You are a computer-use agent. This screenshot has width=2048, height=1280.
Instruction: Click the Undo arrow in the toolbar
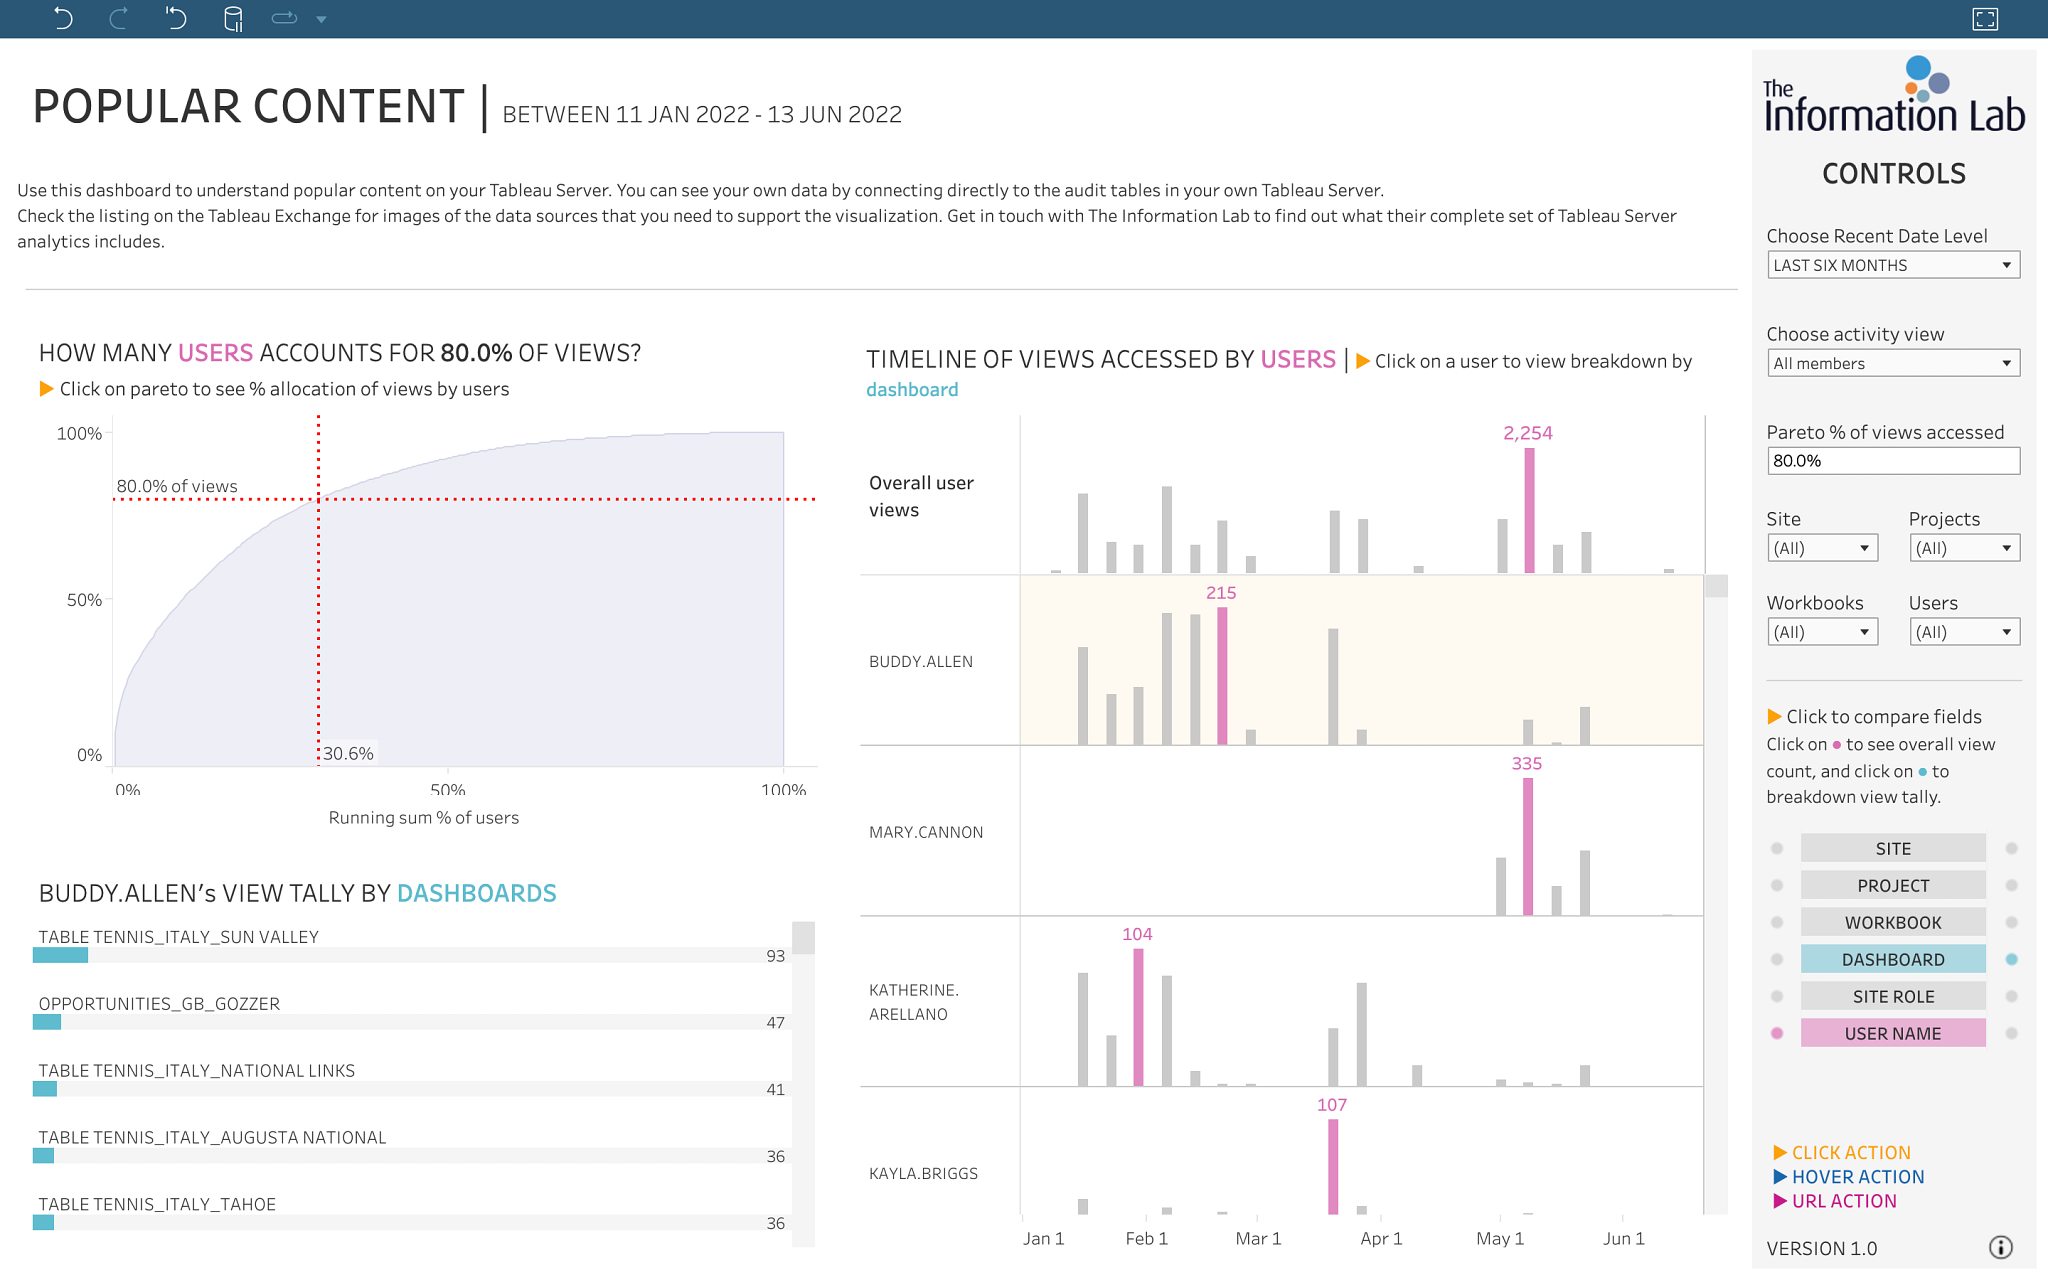[63, 18]
